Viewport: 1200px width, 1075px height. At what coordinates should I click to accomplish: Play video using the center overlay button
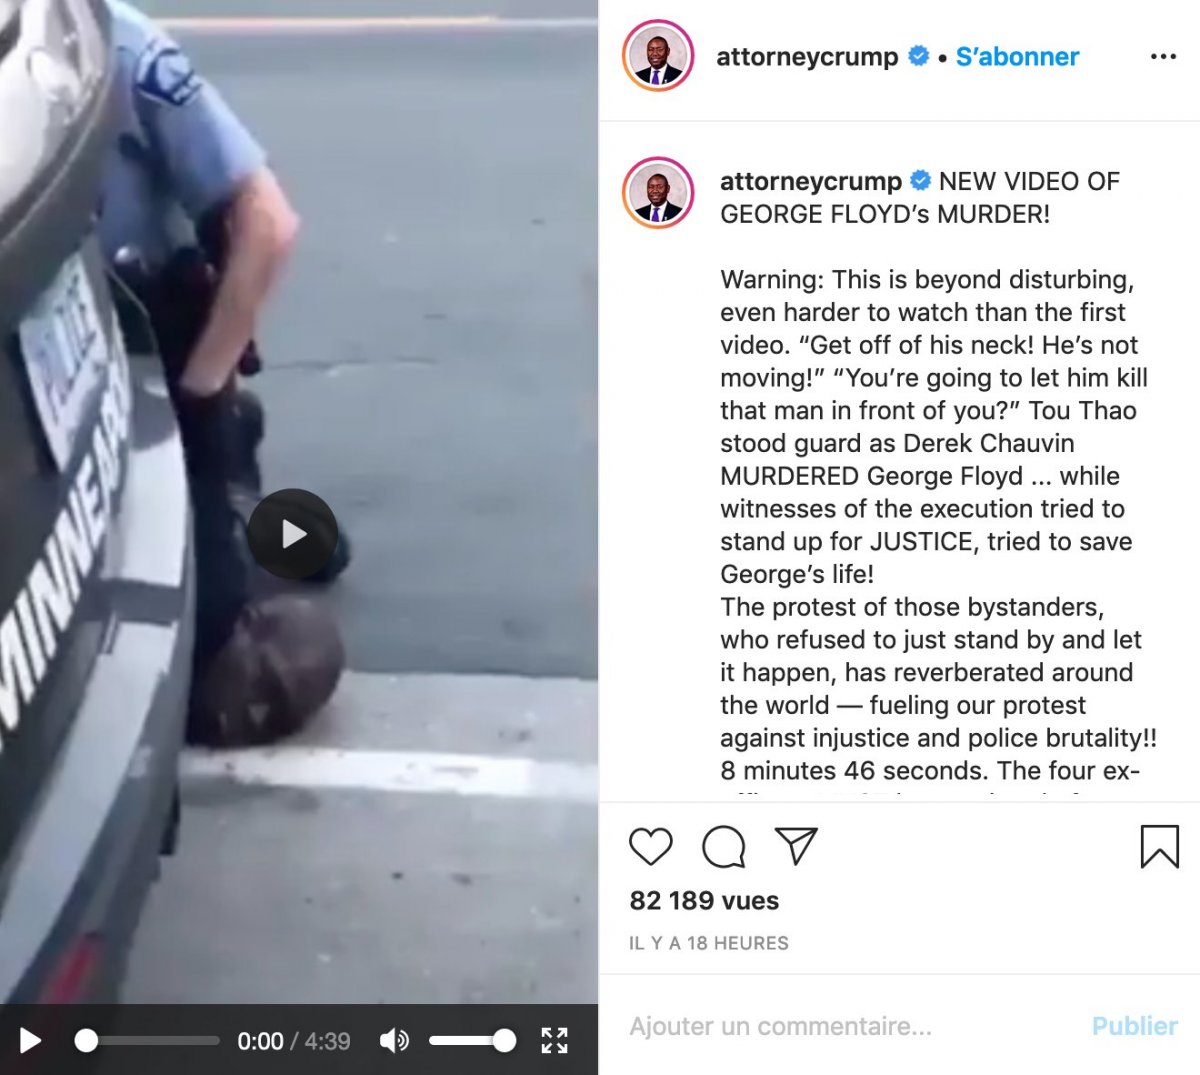293,534
